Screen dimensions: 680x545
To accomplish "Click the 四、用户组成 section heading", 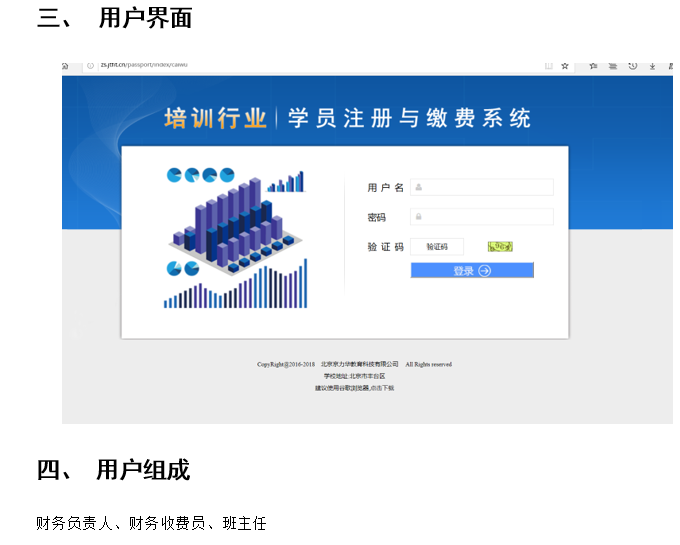I will [x=113, y=470].
